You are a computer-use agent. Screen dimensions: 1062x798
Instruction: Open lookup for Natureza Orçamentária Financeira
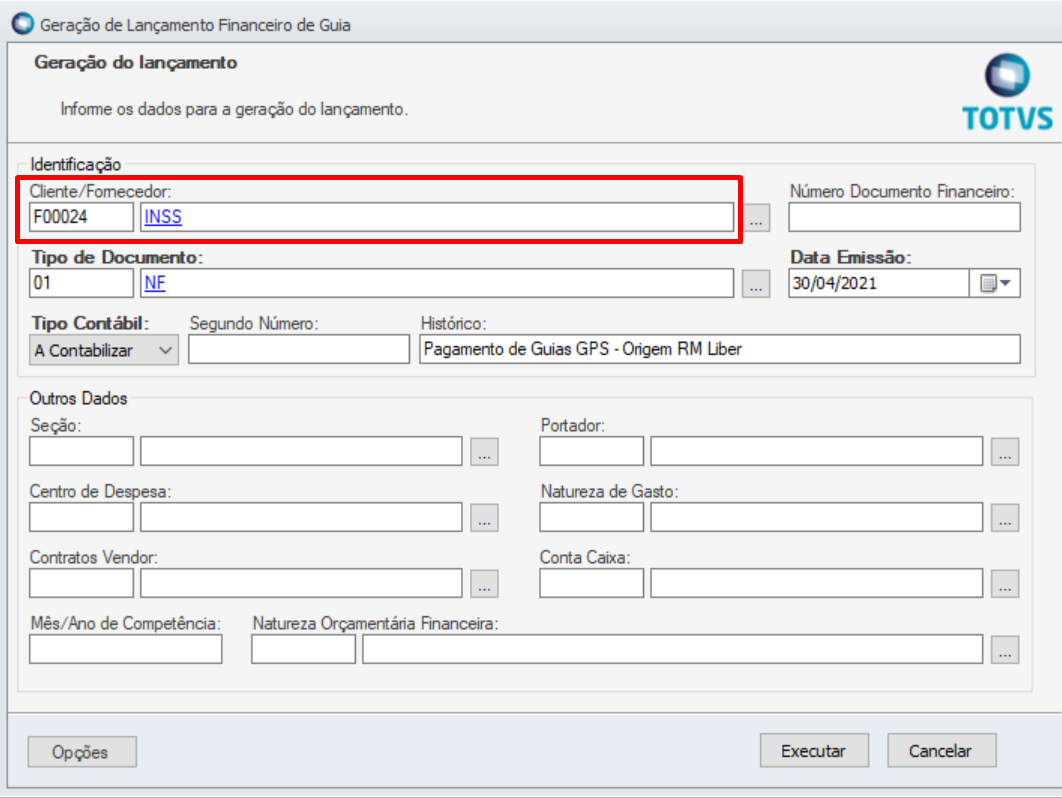pyautogui.click(x=1005, y=650)
